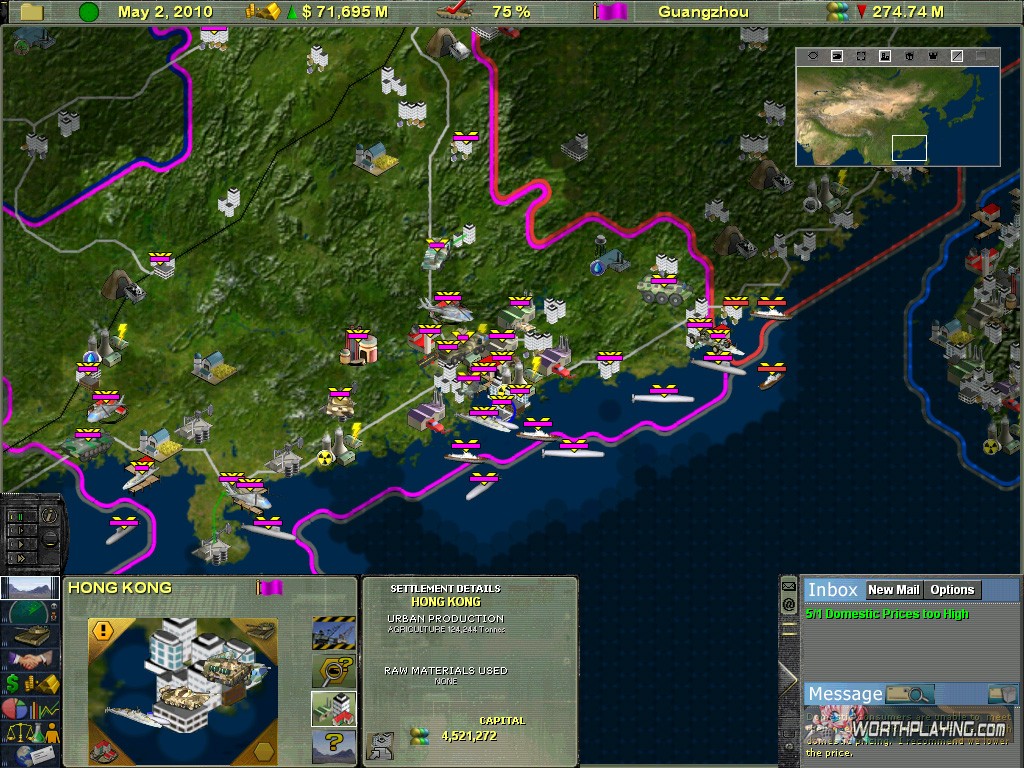Select the facilities buildings tab
The height and width of the screenshot is (768, 1024).
pyautogui.click(x=332, y=707)
